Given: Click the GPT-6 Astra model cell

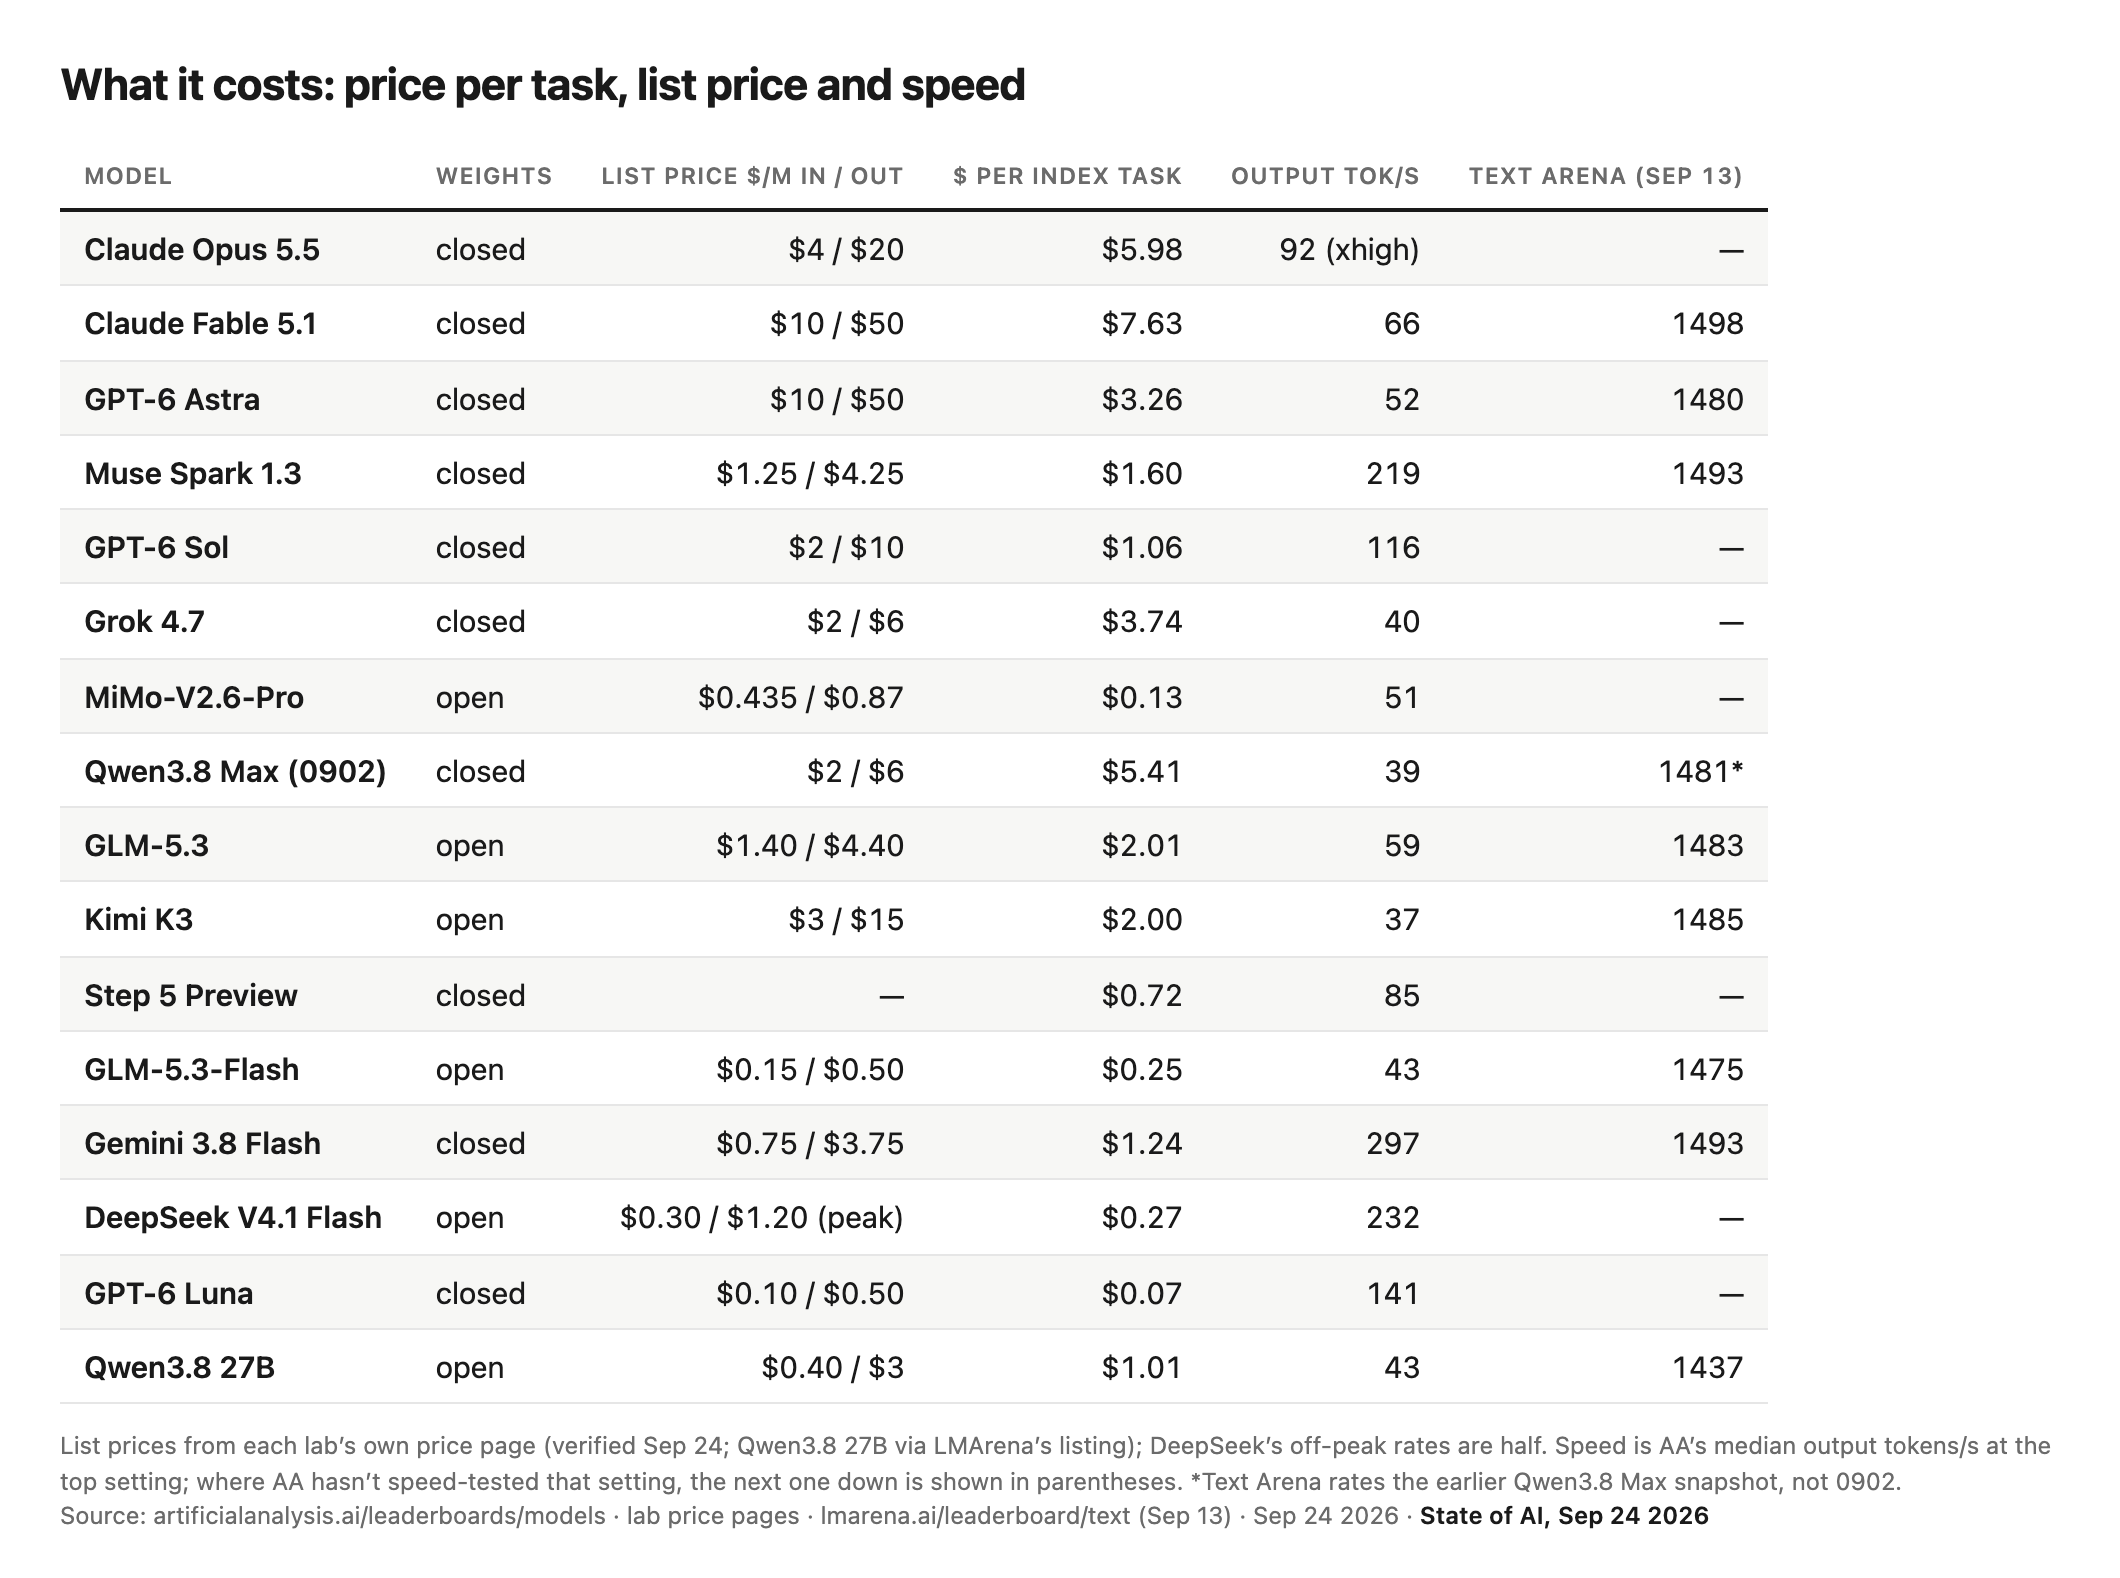Looking at the screenshot, I should pos(172,399).
